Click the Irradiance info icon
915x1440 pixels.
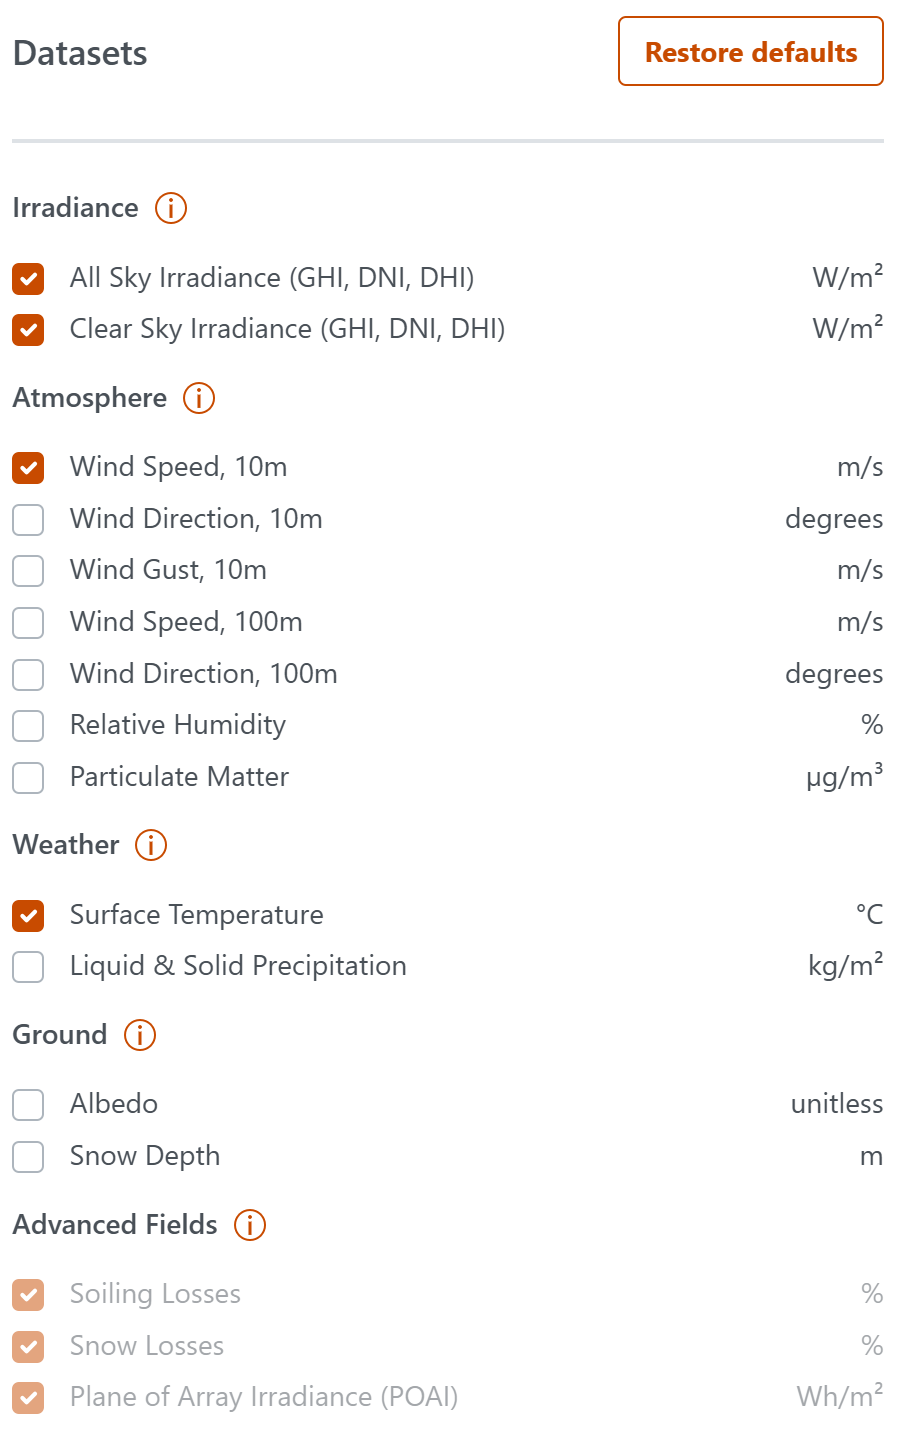(171, 208)
